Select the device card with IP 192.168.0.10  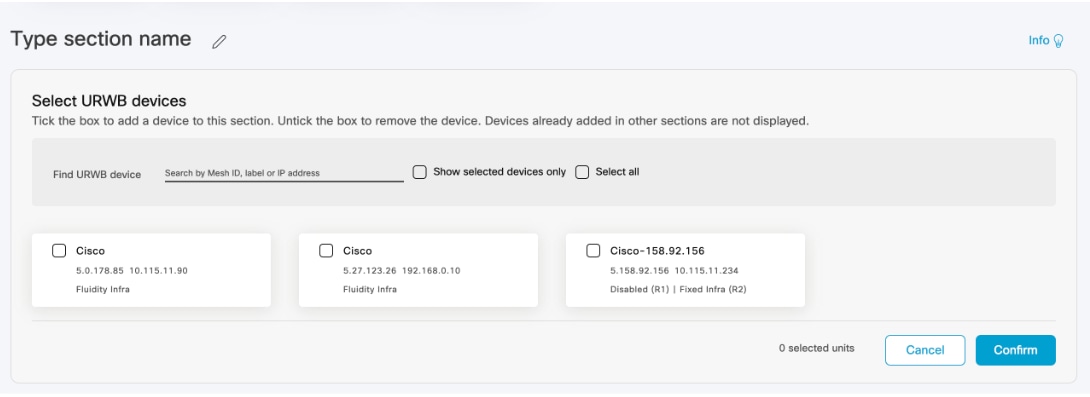point(418,270)
